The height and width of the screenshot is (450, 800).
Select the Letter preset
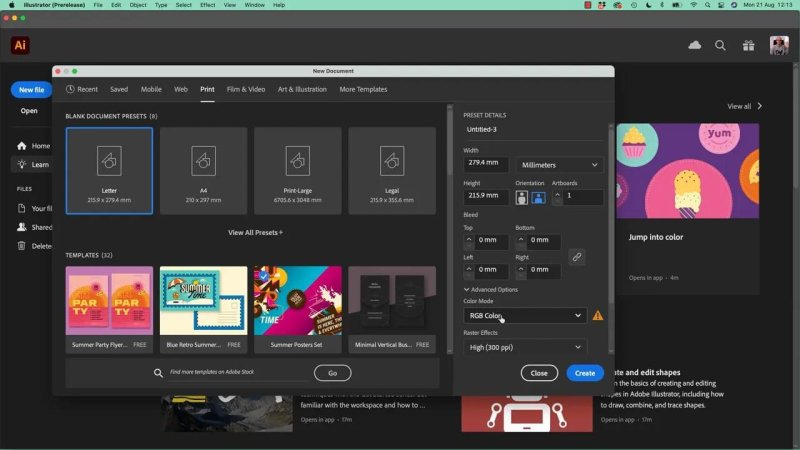109,170
